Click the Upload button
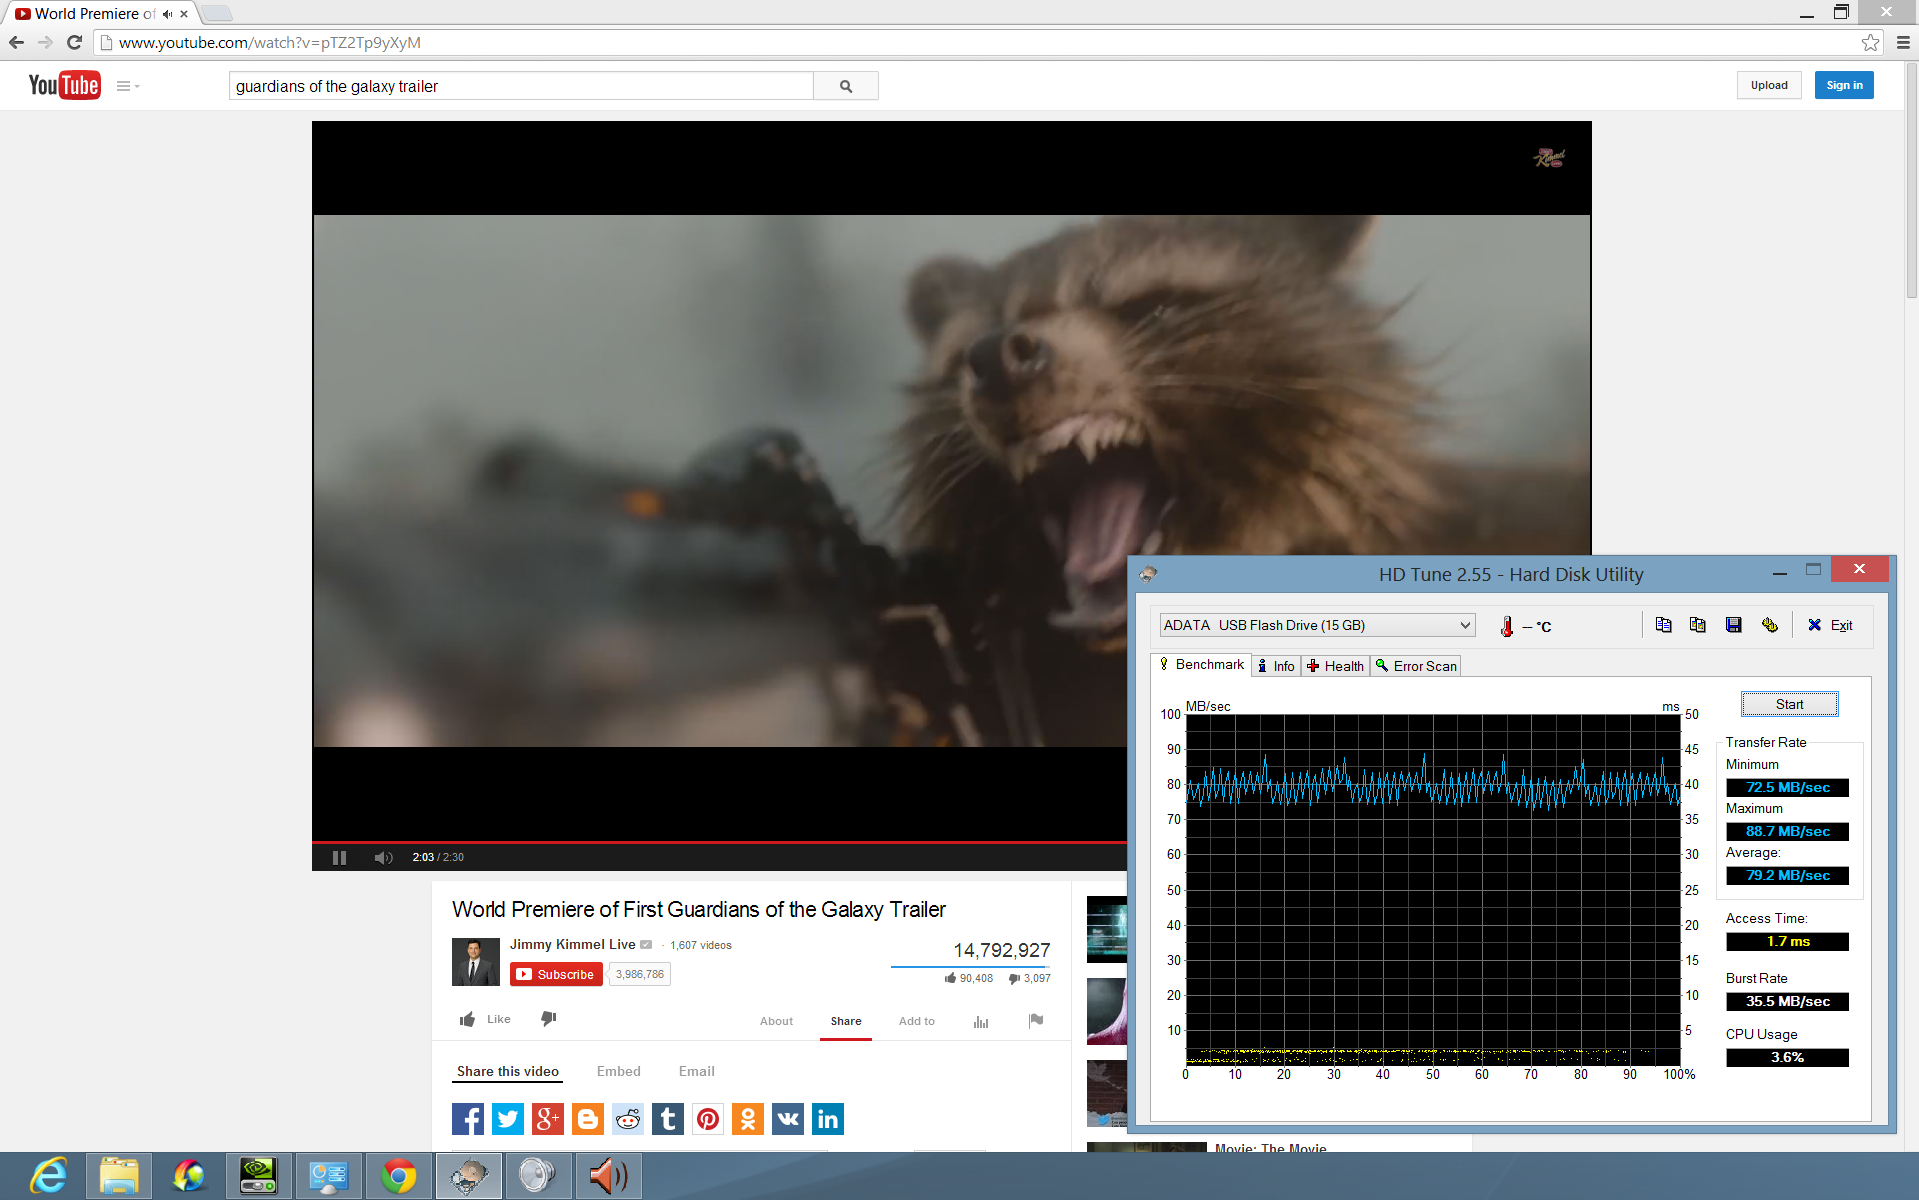1919x1200 pixels. (x=1769, y=85)
